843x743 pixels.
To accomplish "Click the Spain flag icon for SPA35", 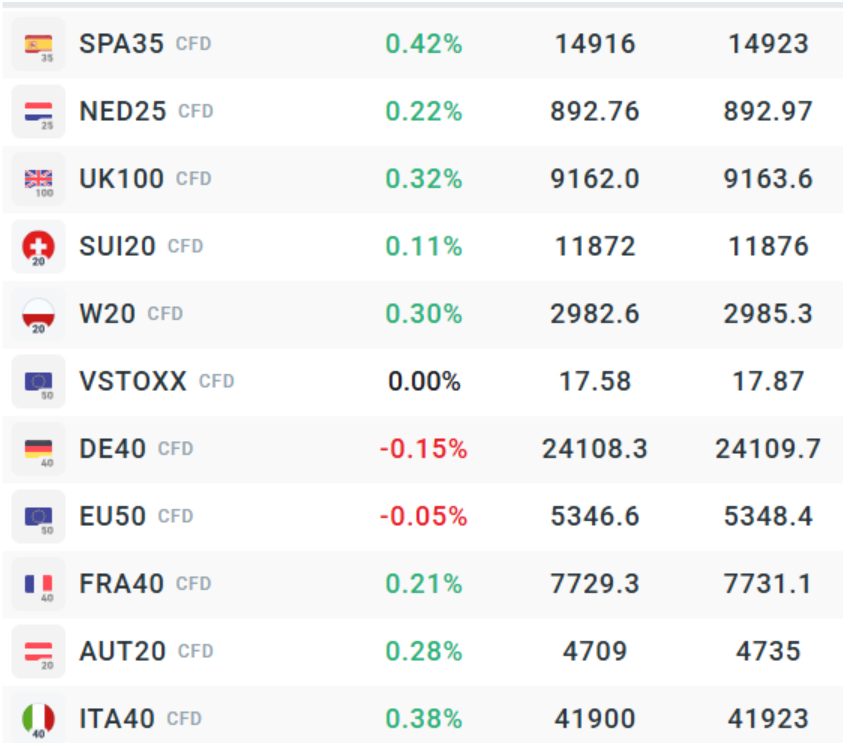I will click(38, 45).
